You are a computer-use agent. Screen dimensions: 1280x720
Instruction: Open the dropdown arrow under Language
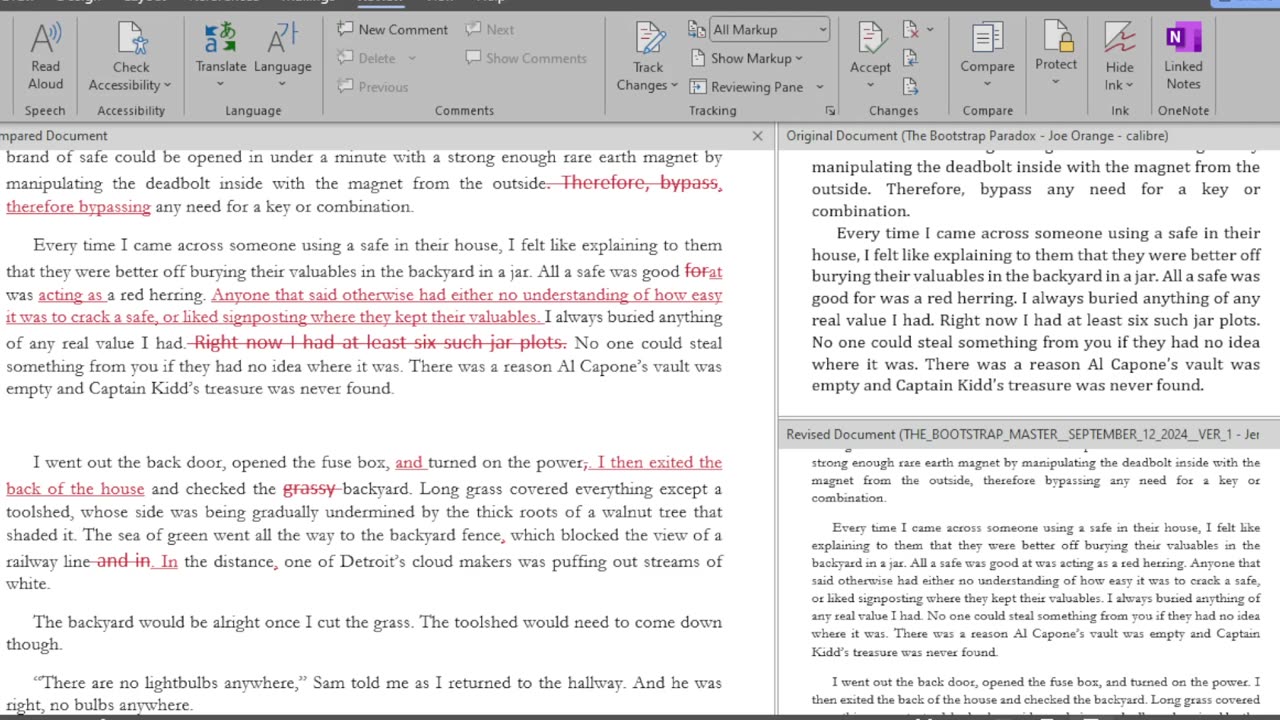283,85
